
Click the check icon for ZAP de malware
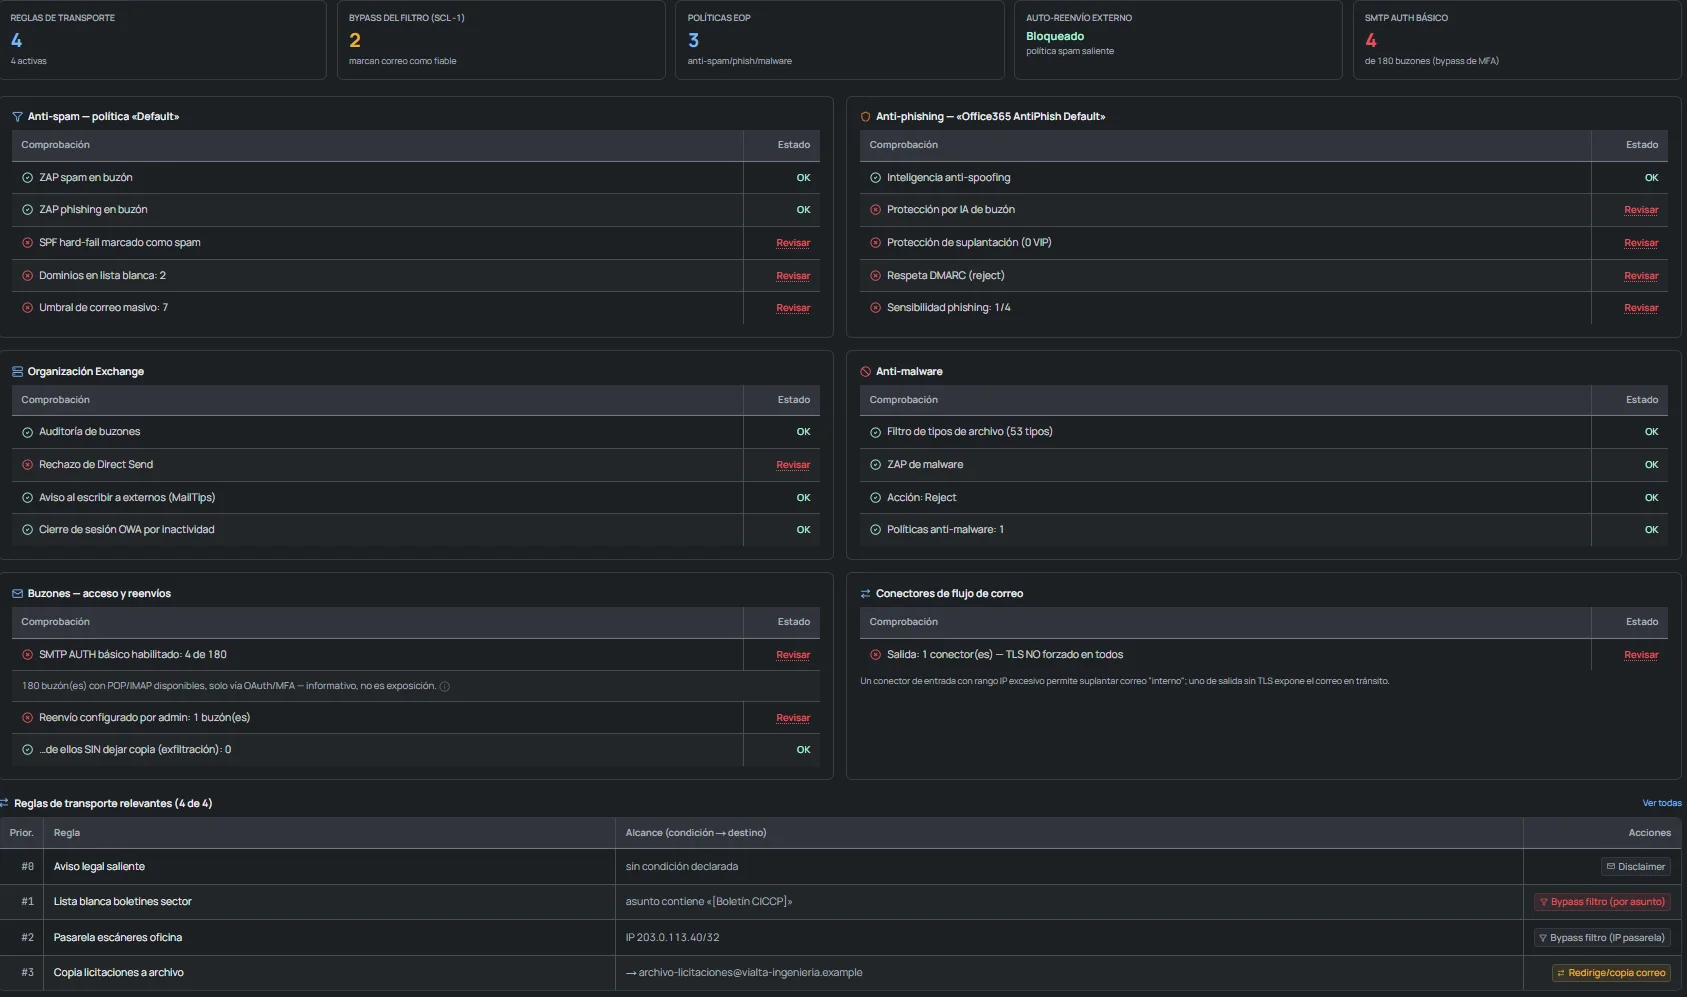pyautogui.click(x=876, y=465)
